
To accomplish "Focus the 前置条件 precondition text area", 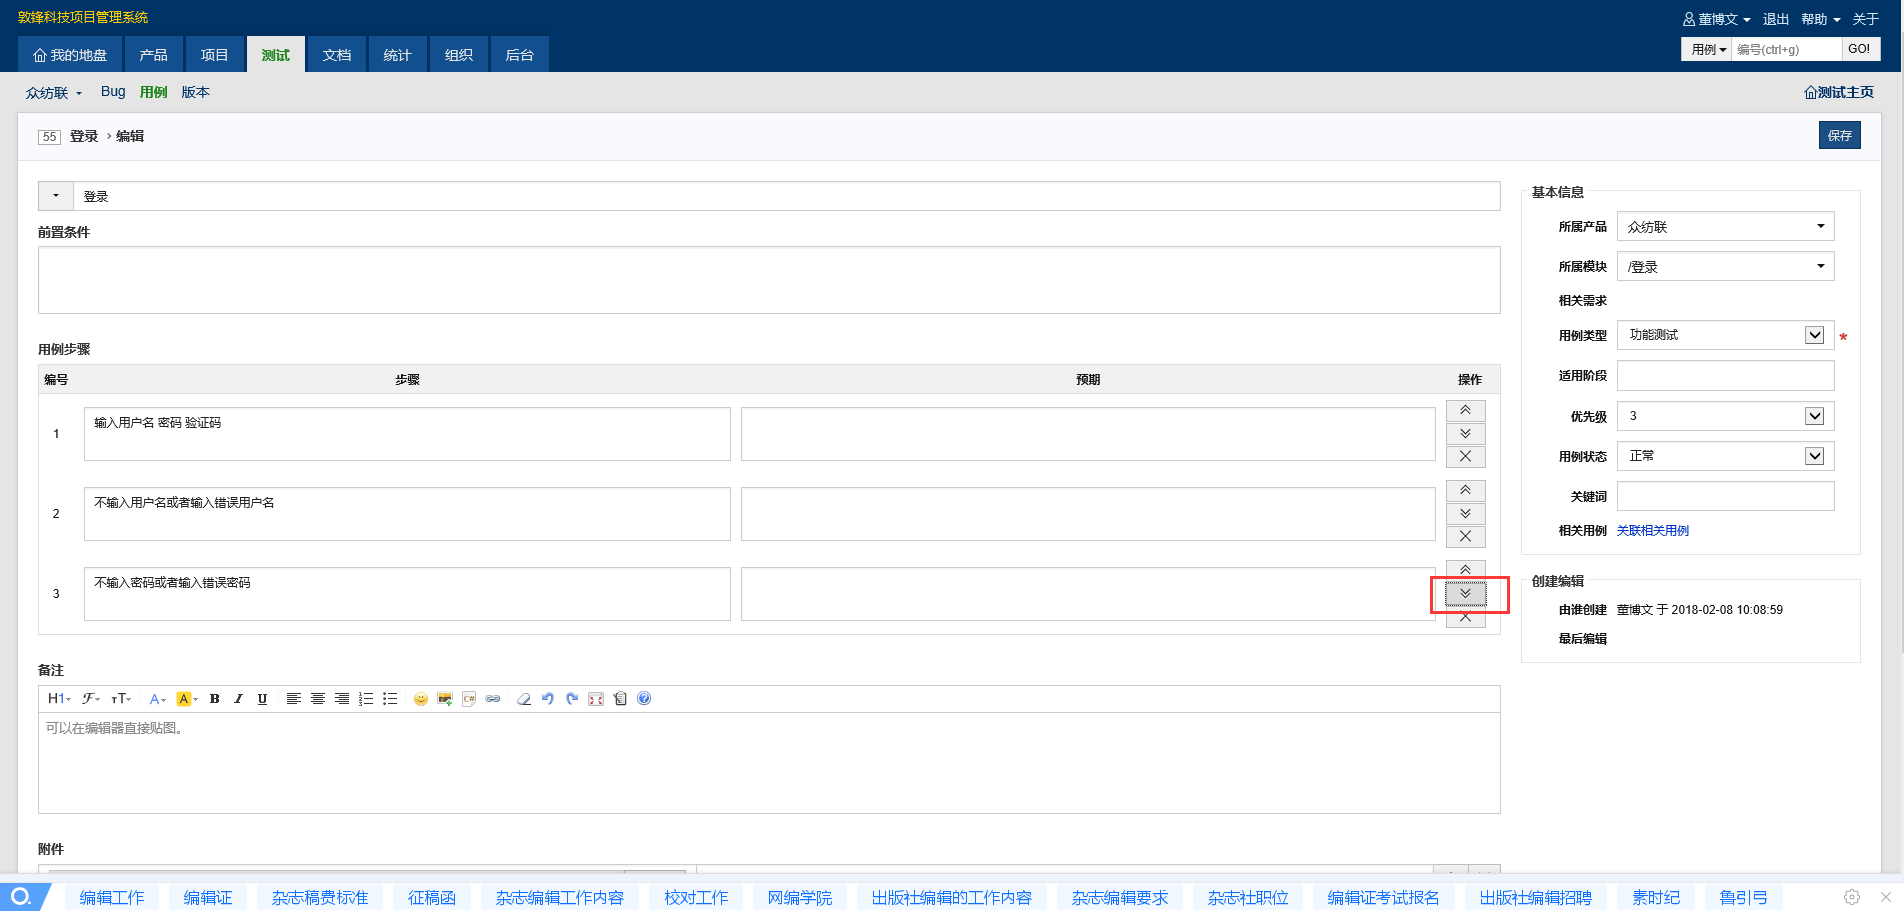I will pos(769,280).
